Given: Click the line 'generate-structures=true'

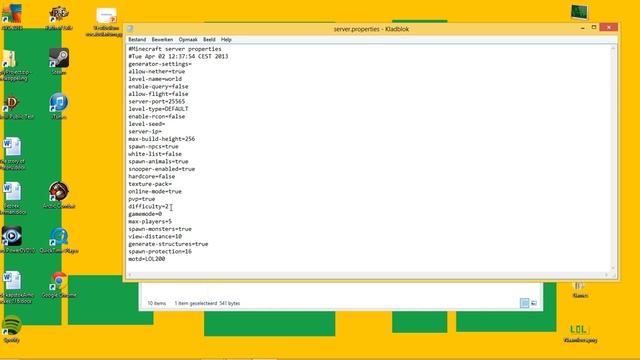Looking at the screenshot, I should click(x=168, y=244).
